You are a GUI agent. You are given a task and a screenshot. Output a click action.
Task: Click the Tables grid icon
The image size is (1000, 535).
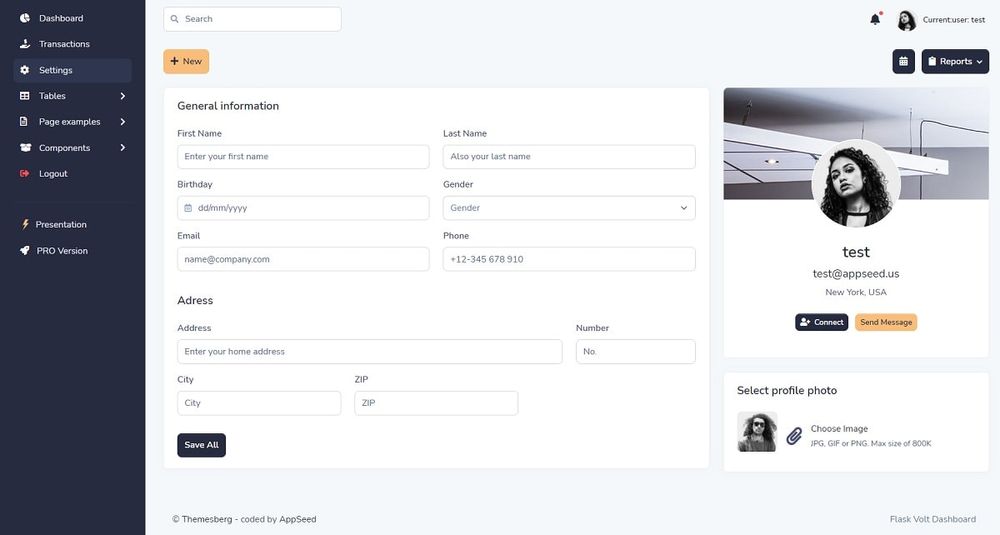pyautogui.click(x=25, y=96)
